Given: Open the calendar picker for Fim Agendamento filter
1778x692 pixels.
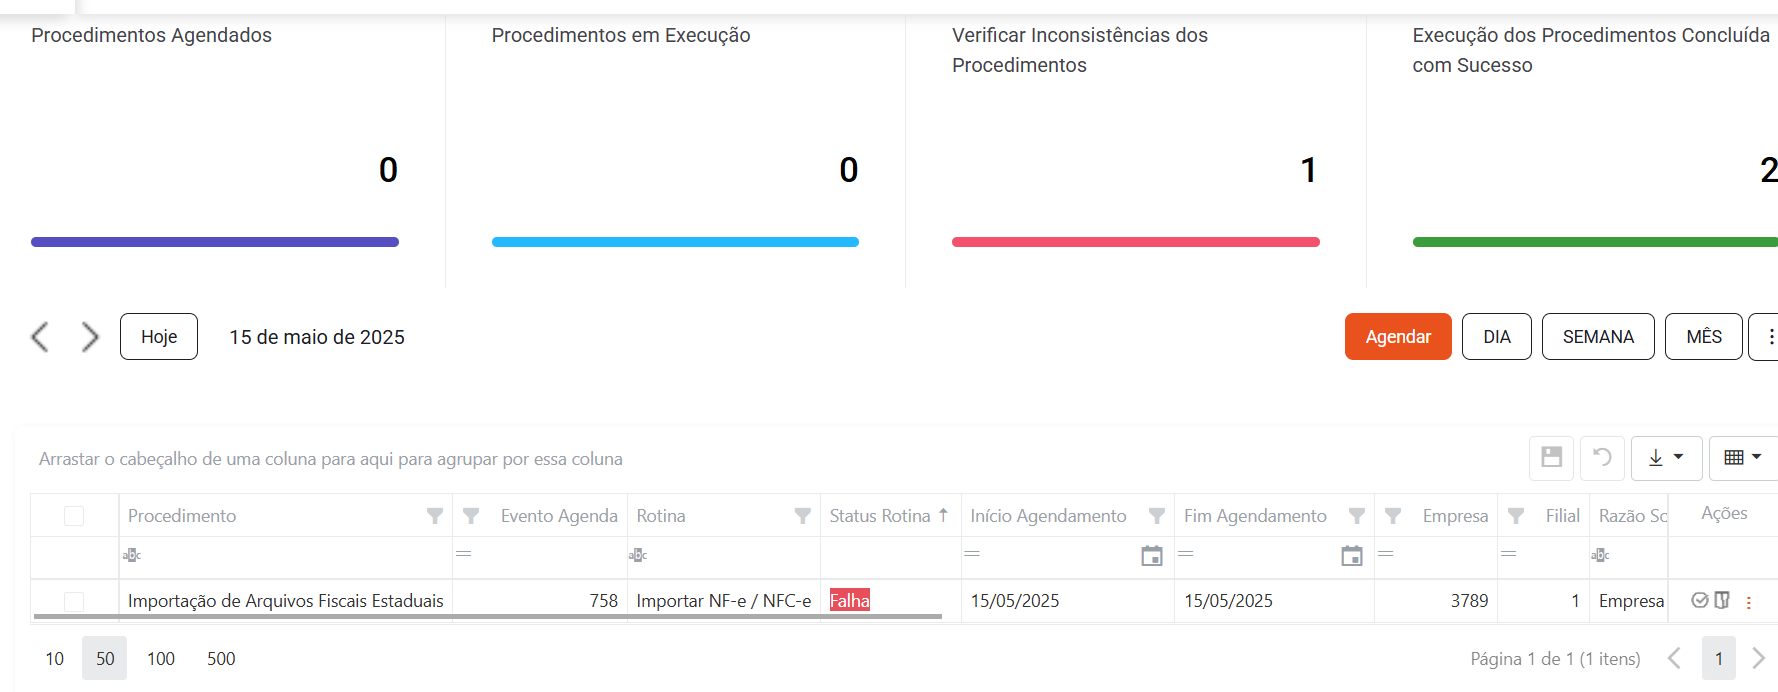Looking at the screenshot, I should tap(1352, 556).
